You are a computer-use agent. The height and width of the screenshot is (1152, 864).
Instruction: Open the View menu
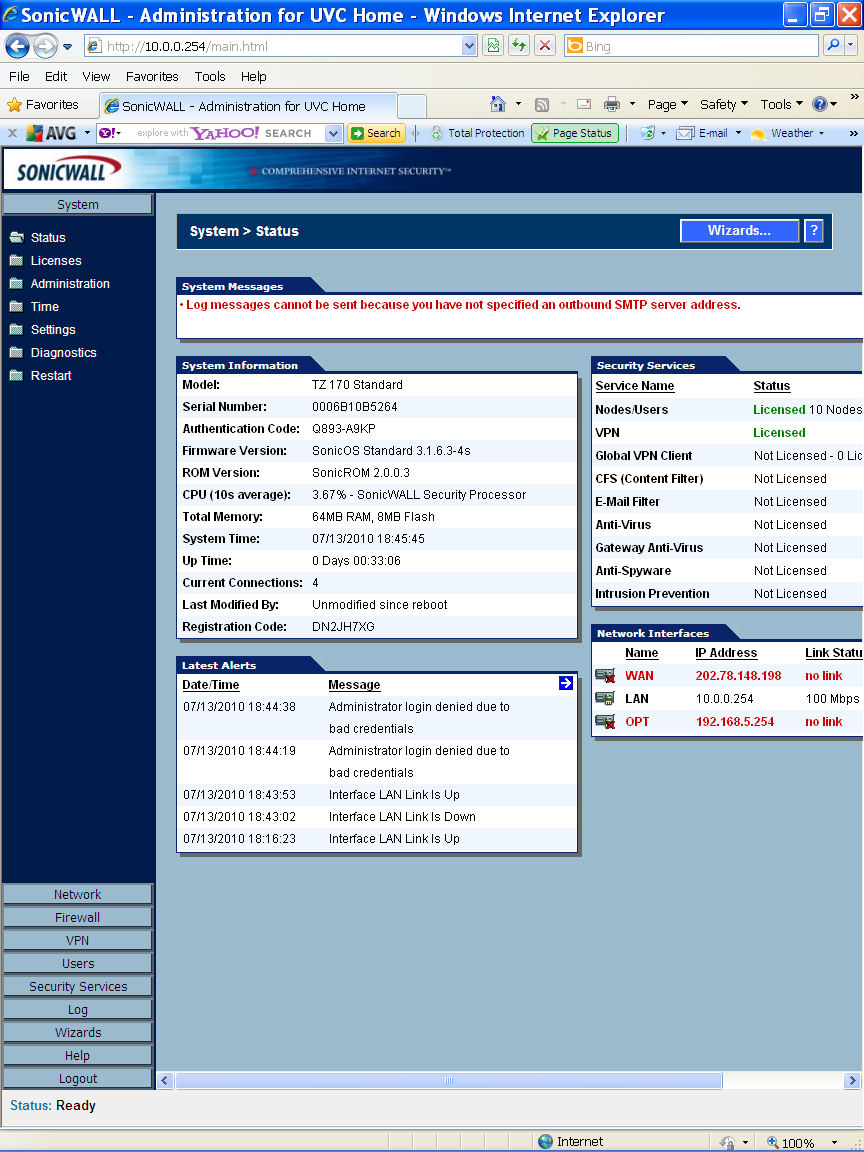coord(96,76)
